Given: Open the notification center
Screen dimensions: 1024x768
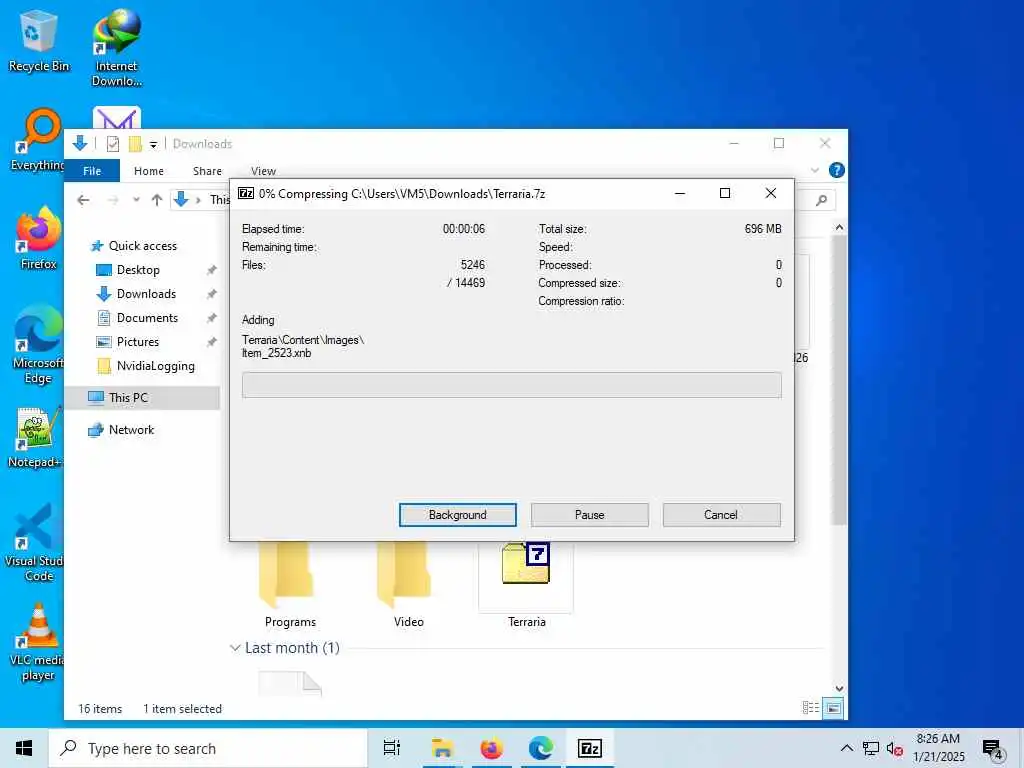Looking at the screenshot, I should point(993,749).
